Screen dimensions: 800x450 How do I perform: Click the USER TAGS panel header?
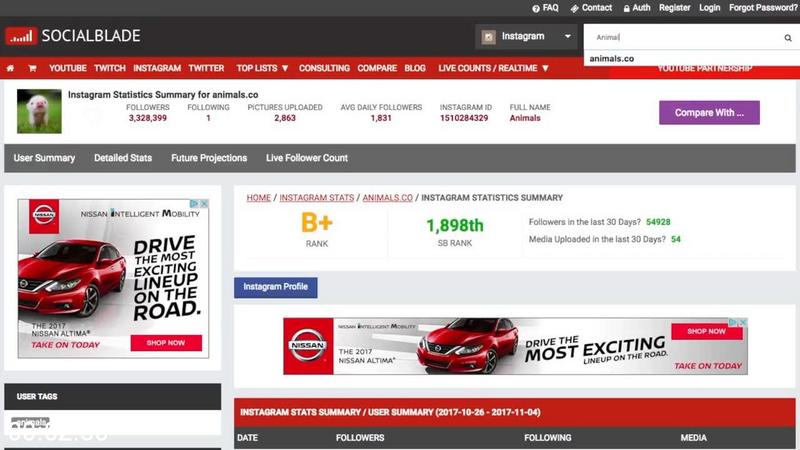tap(113, 396)
